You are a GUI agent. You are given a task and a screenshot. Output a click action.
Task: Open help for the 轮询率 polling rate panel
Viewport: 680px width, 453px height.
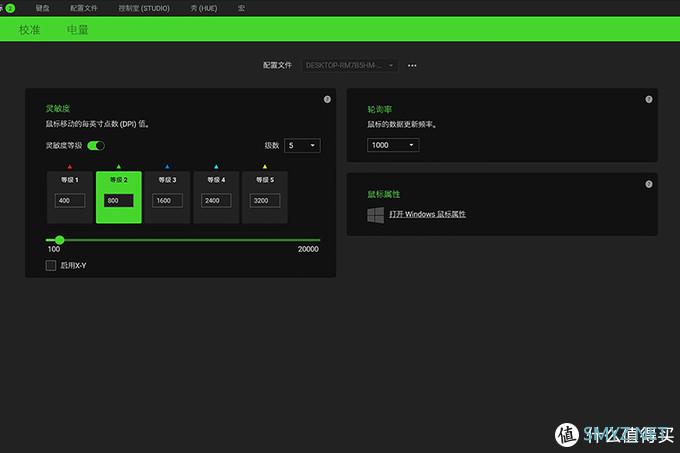click(x=648, y=99)
